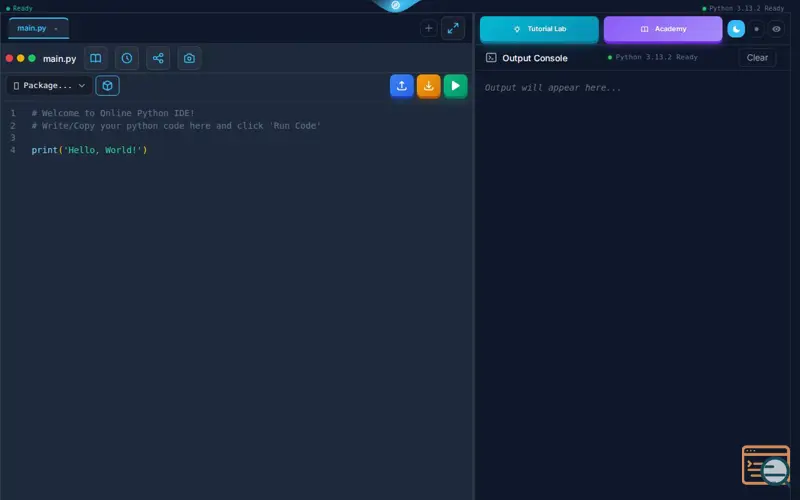
Task: Click the orange download code button
Action: (429, 86)
